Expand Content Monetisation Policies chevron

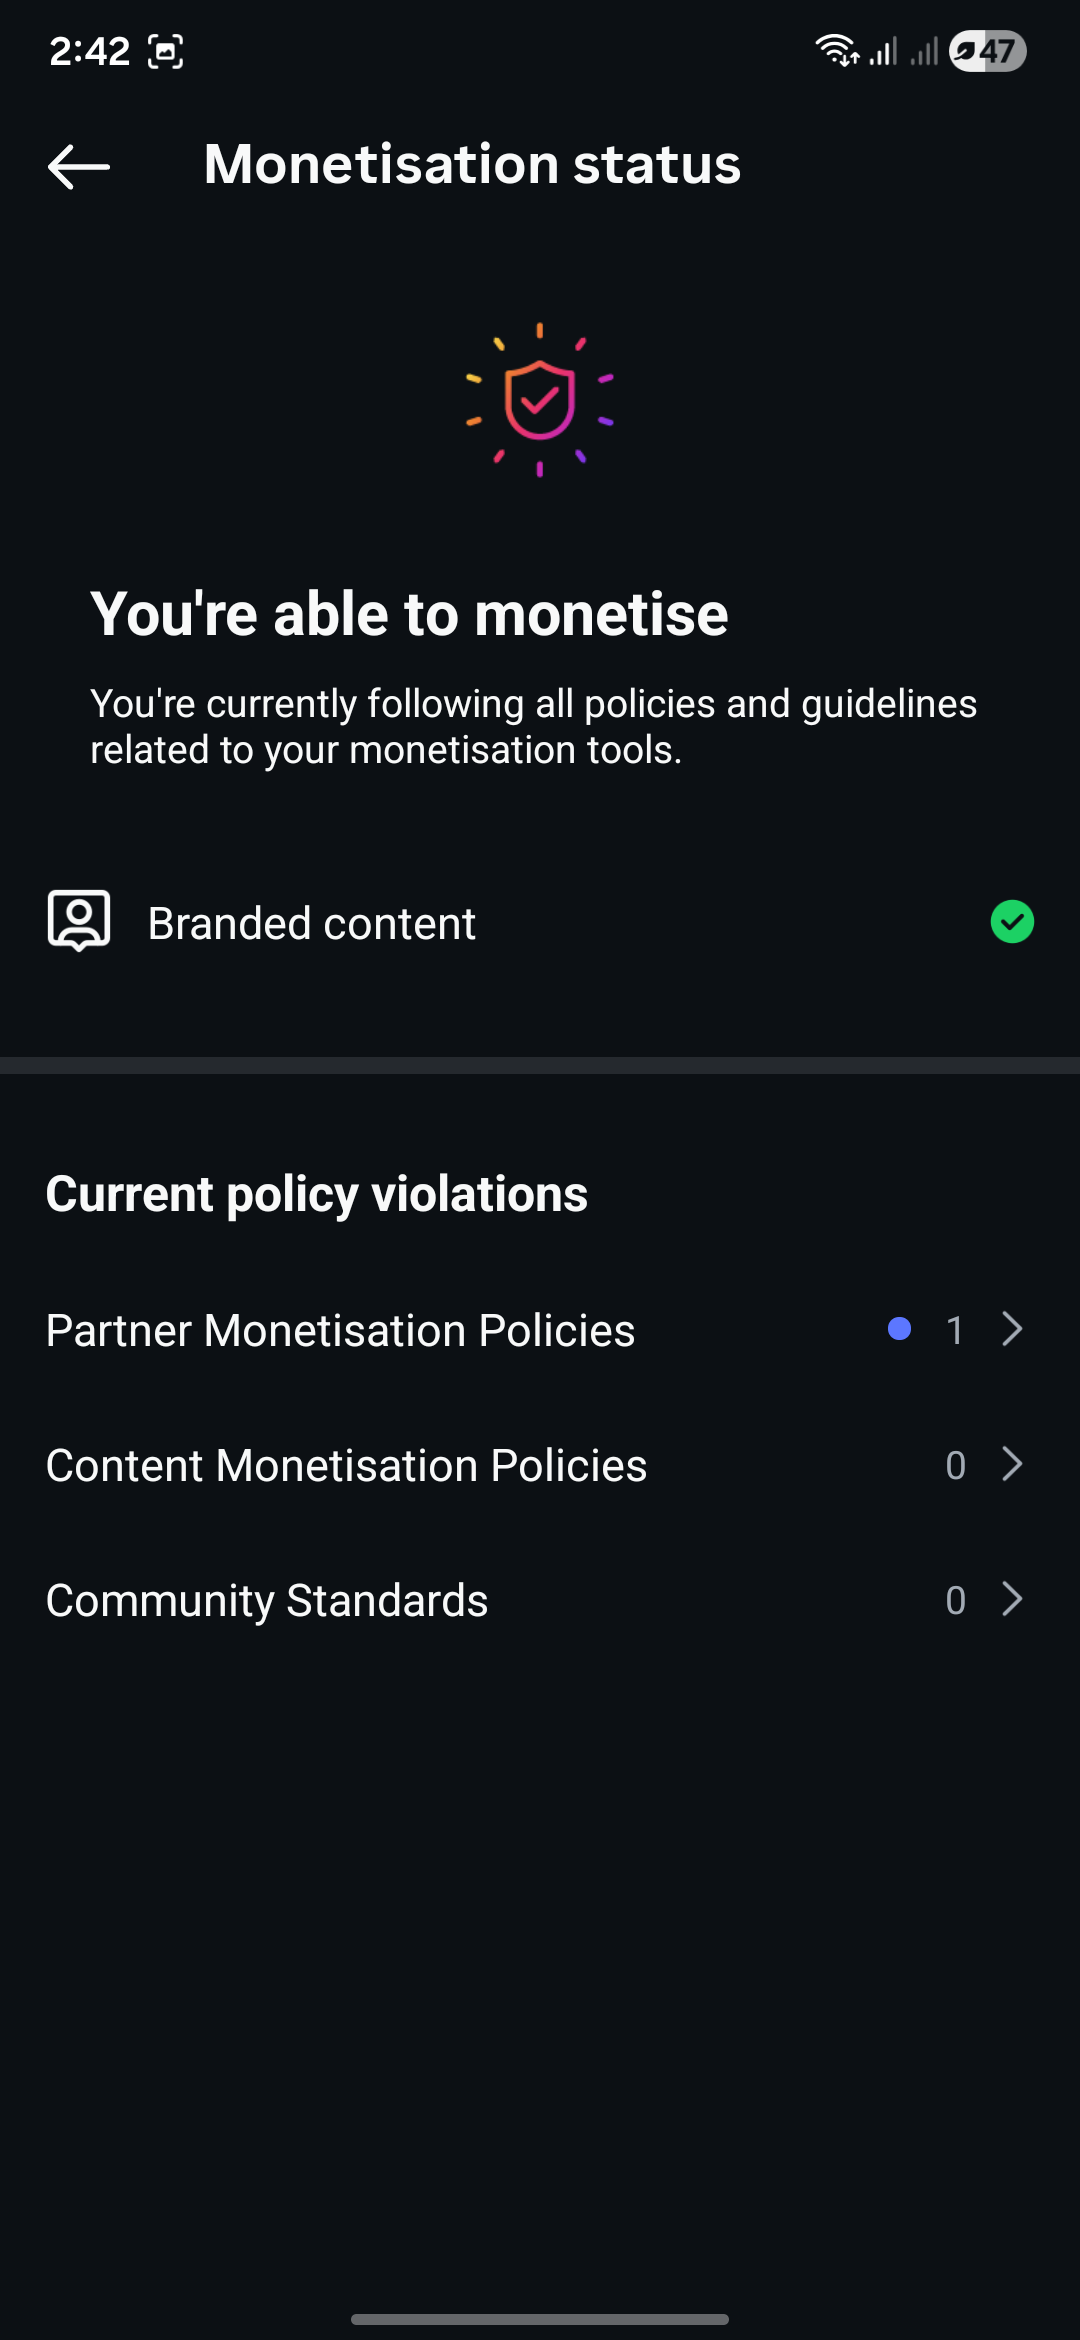tap(1012, 1464)
